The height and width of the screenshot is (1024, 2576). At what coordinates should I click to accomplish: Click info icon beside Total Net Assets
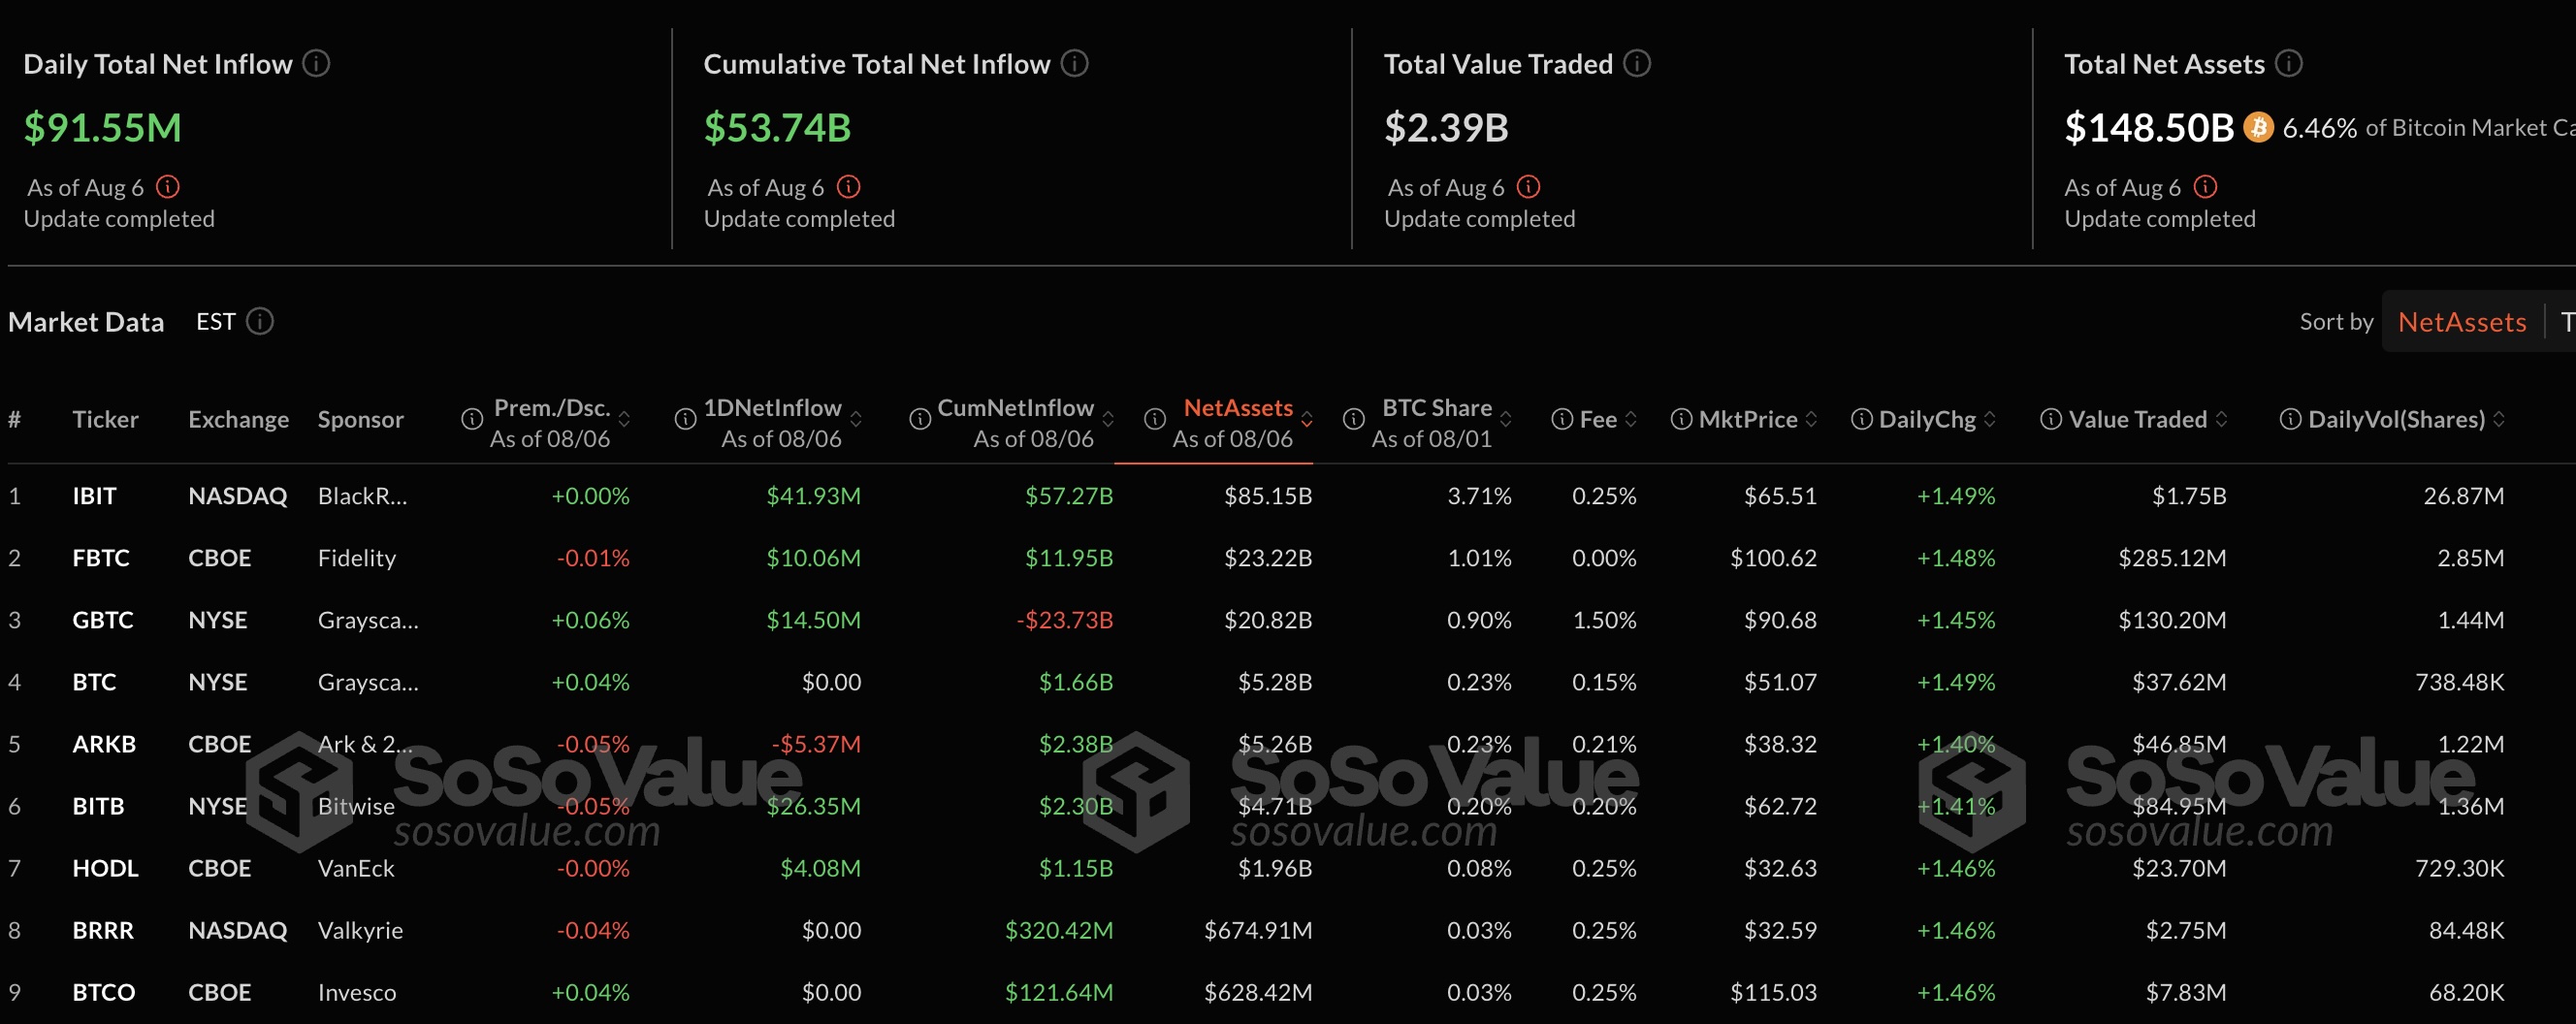pyautogui.click(x=2289, y=64)
